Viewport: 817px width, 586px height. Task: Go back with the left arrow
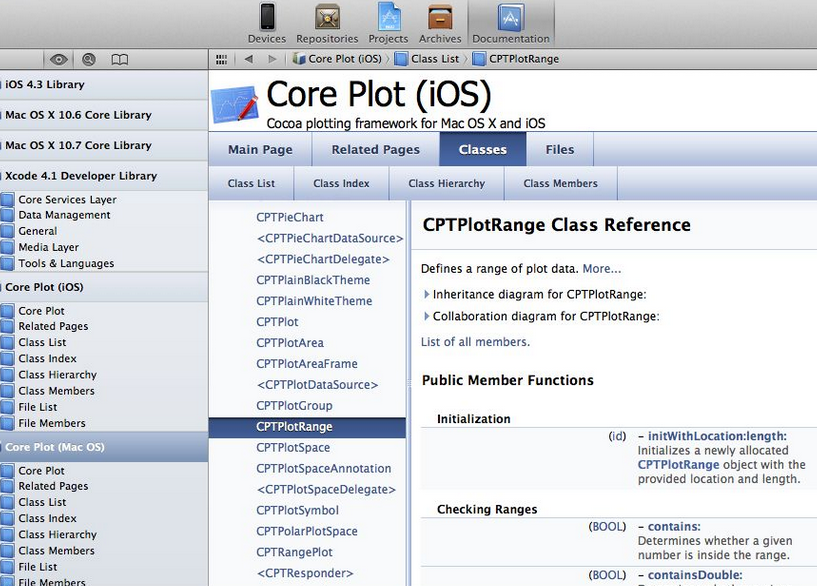coord(249,59)
